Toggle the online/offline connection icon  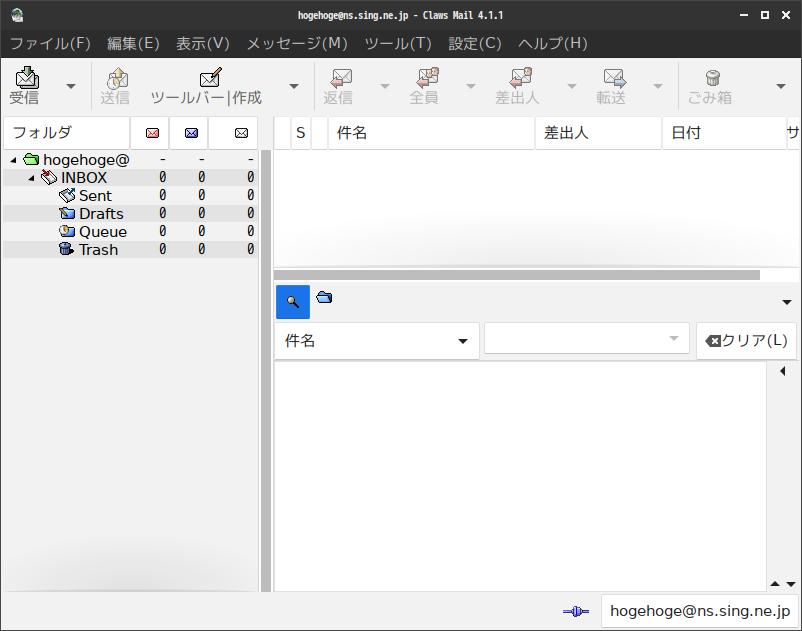click(576, 611)
